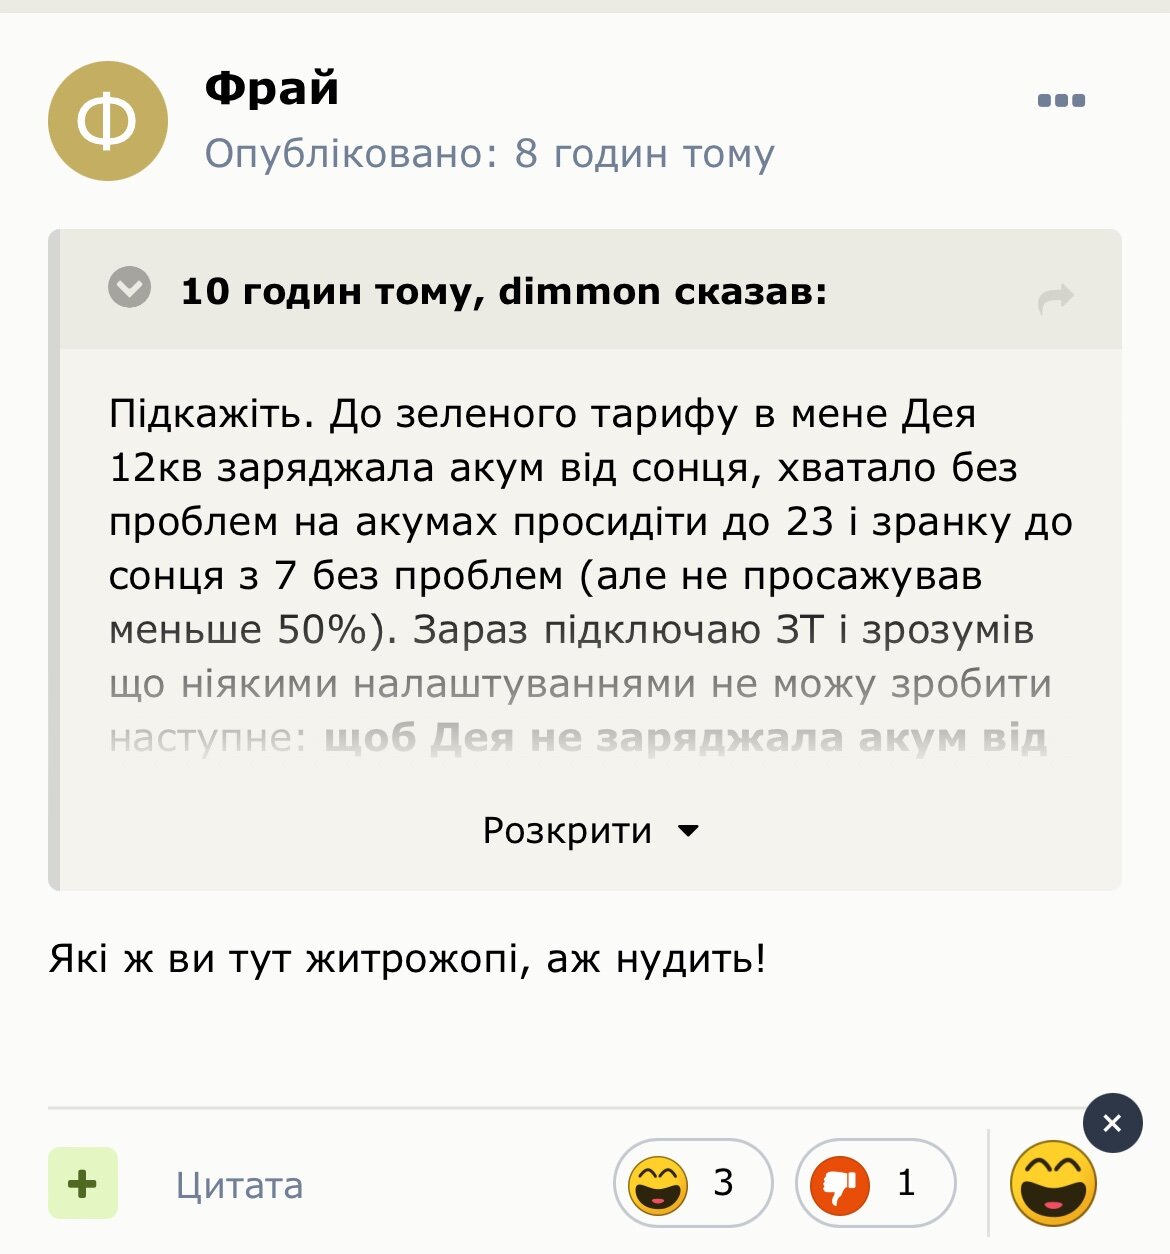1170x1254 pixels.
Task: Open Фрай's profile via the Ф avatar
Action: click(108, 121)
